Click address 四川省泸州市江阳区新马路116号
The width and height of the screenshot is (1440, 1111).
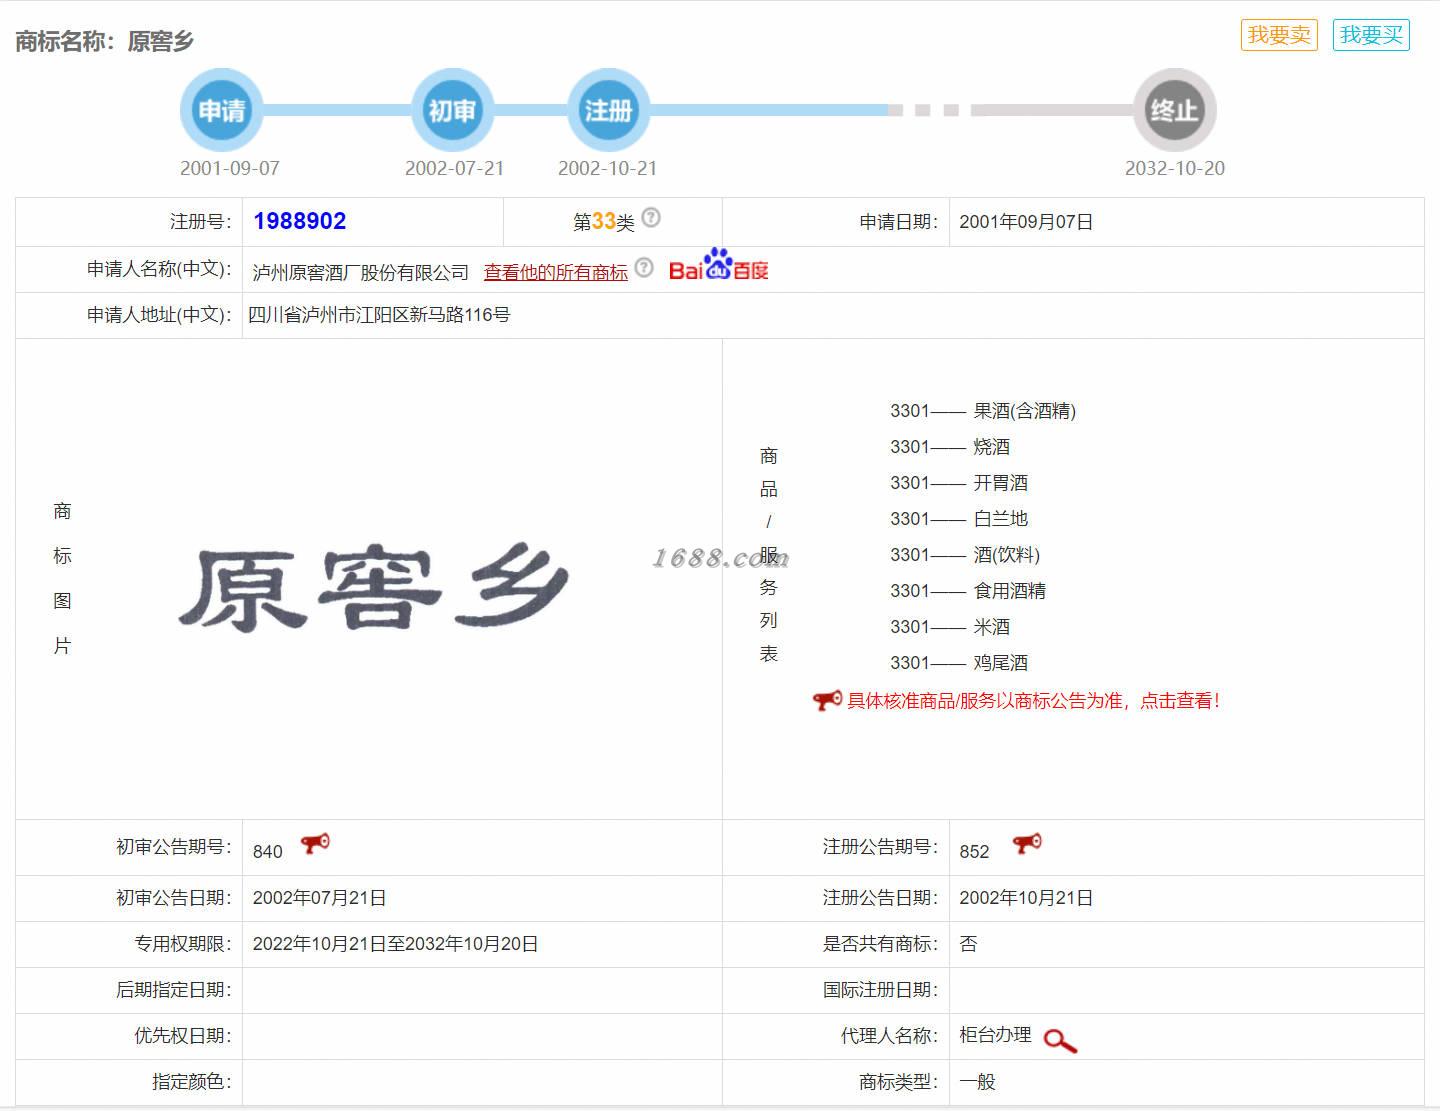[x=379, y=315]
